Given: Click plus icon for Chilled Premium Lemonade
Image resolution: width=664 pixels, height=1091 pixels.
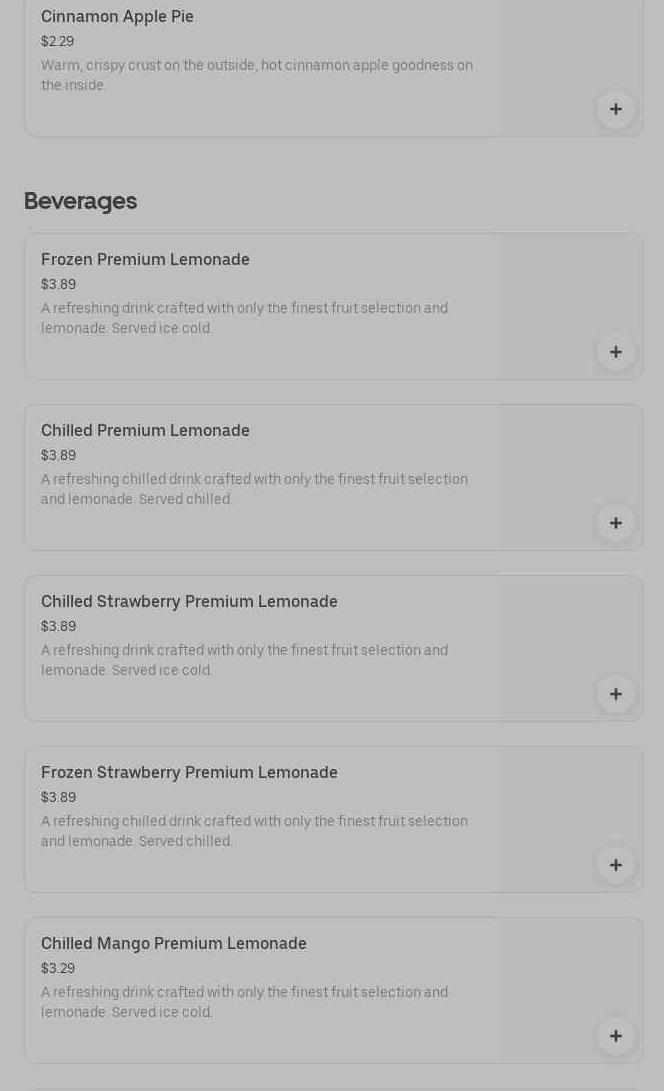Looking at the screenshot, I should pyautogui.click(x=615, y=523).
